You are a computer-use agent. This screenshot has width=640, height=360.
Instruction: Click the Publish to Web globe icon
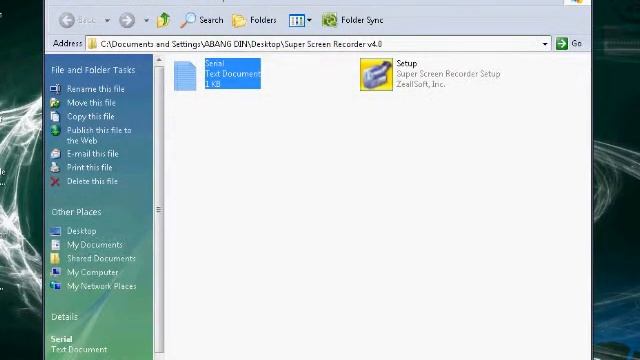point(55,131)
